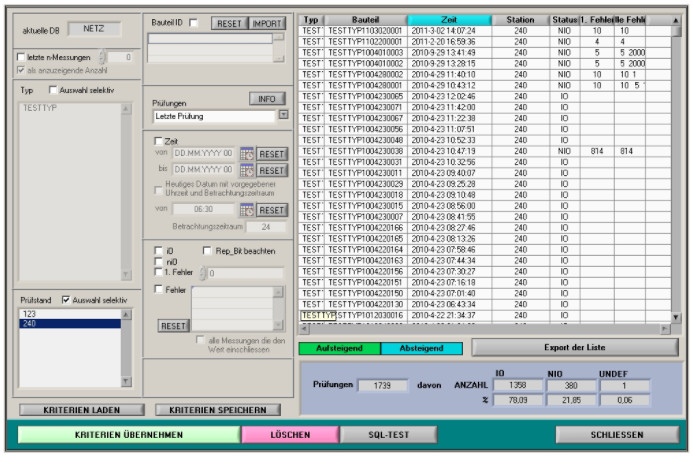693x457 pixels.
Task: Toggle Prüfstand Auswahl selektiv checkbox
Action: coord(66,299)
